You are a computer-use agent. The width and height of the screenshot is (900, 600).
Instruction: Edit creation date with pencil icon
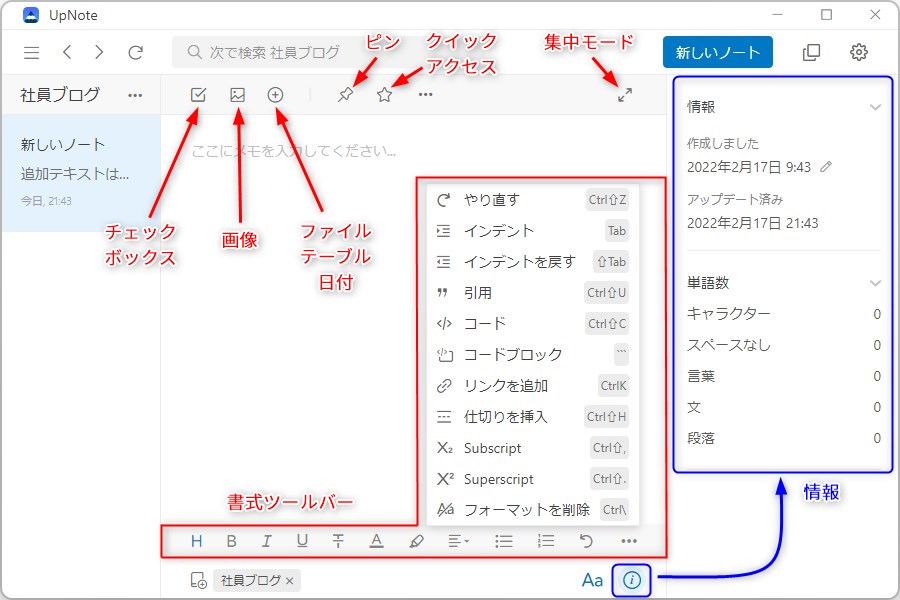click(826, 167)
